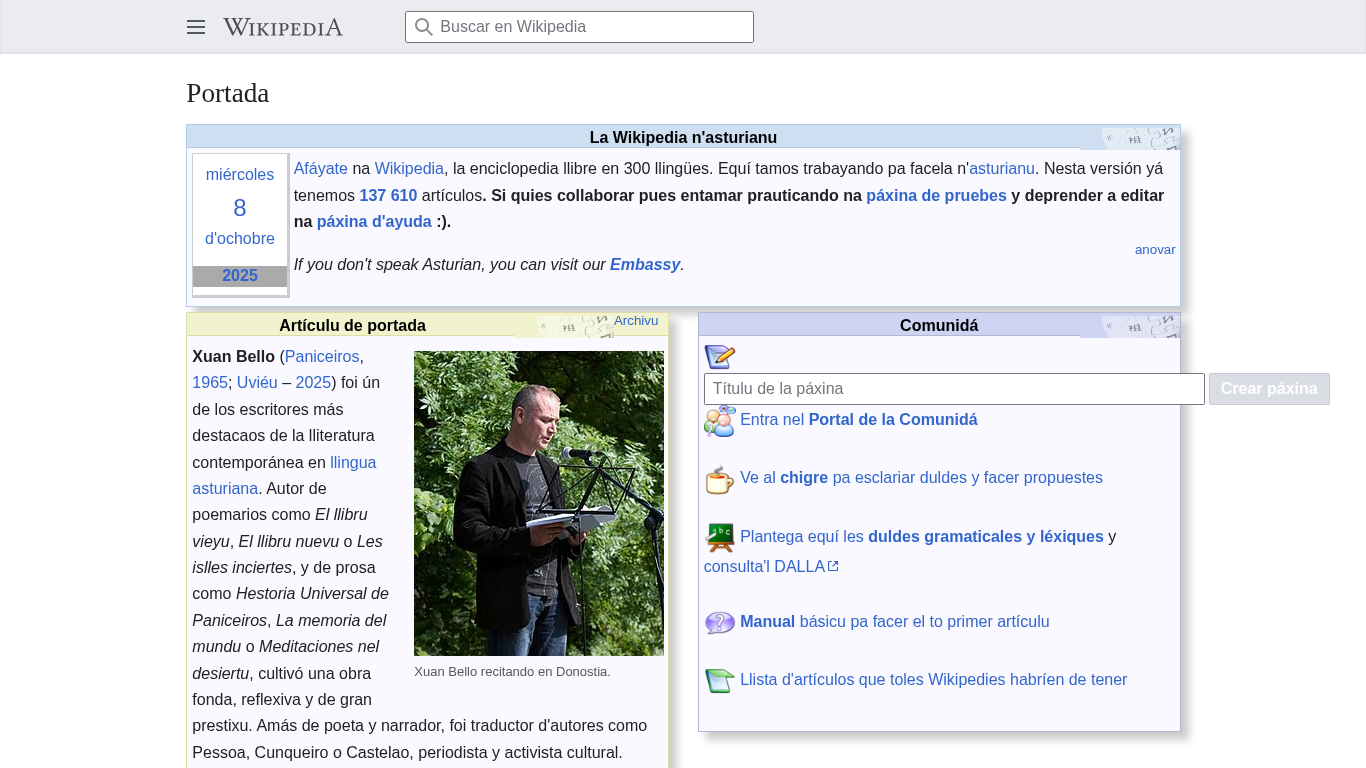Click the Xuan Bello photo thumbnail

pos(538,503)
